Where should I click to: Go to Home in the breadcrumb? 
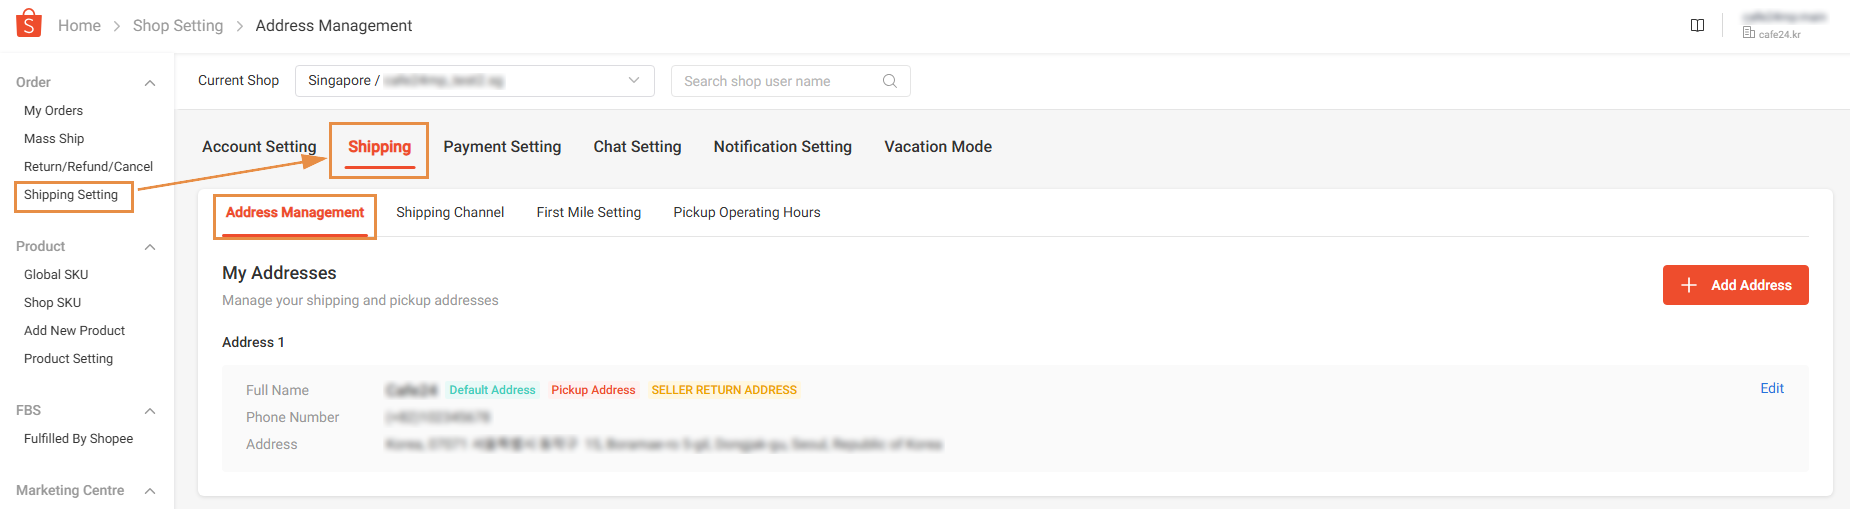79,26
